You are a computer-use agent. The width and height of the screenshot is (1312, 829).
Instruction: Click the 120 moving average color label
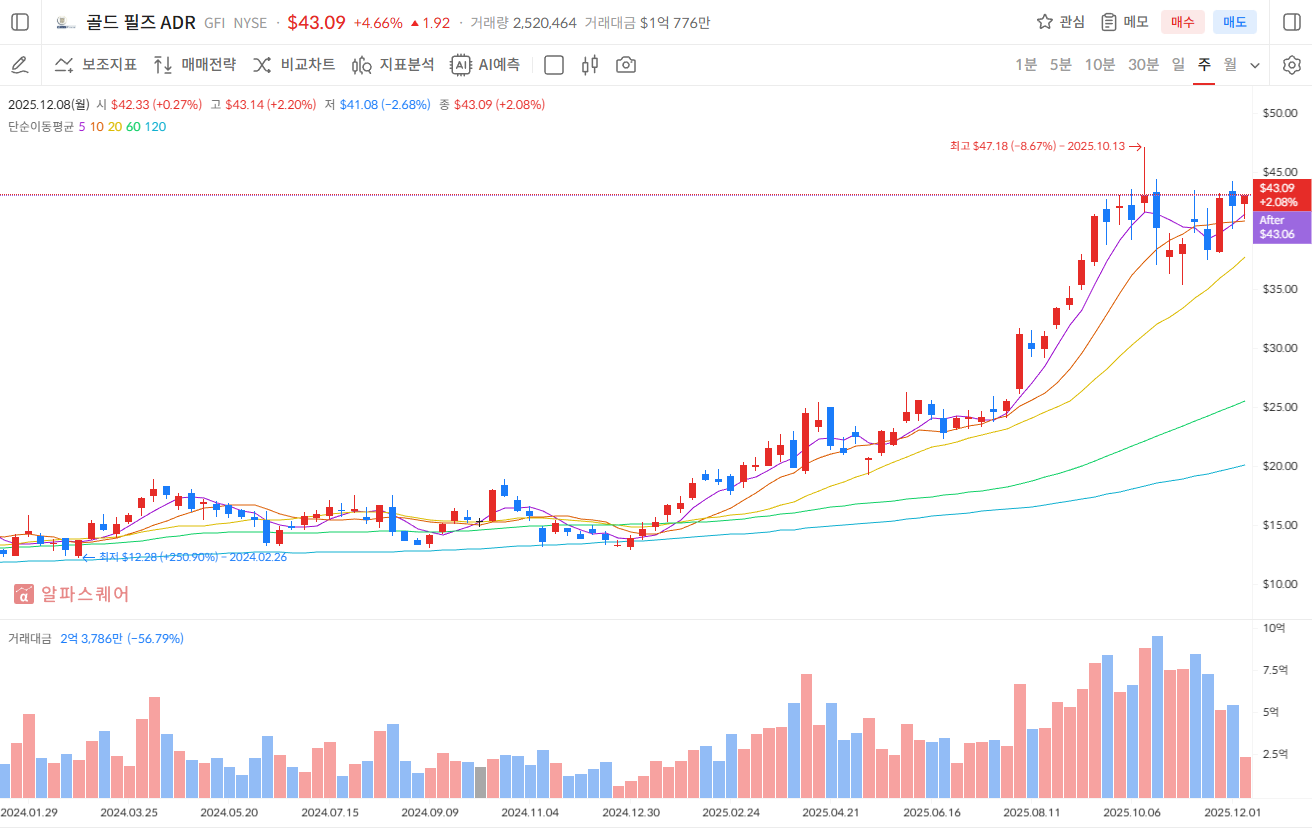(156, 127)
